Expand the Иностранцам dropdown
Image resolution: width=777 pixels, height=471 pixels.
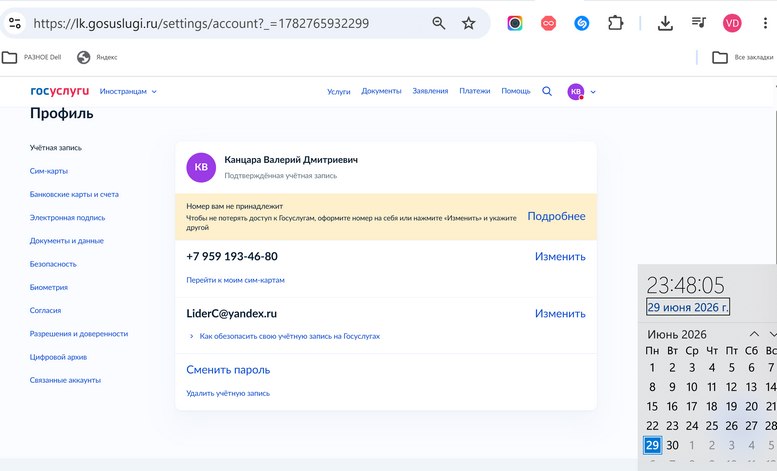point(128,92)
